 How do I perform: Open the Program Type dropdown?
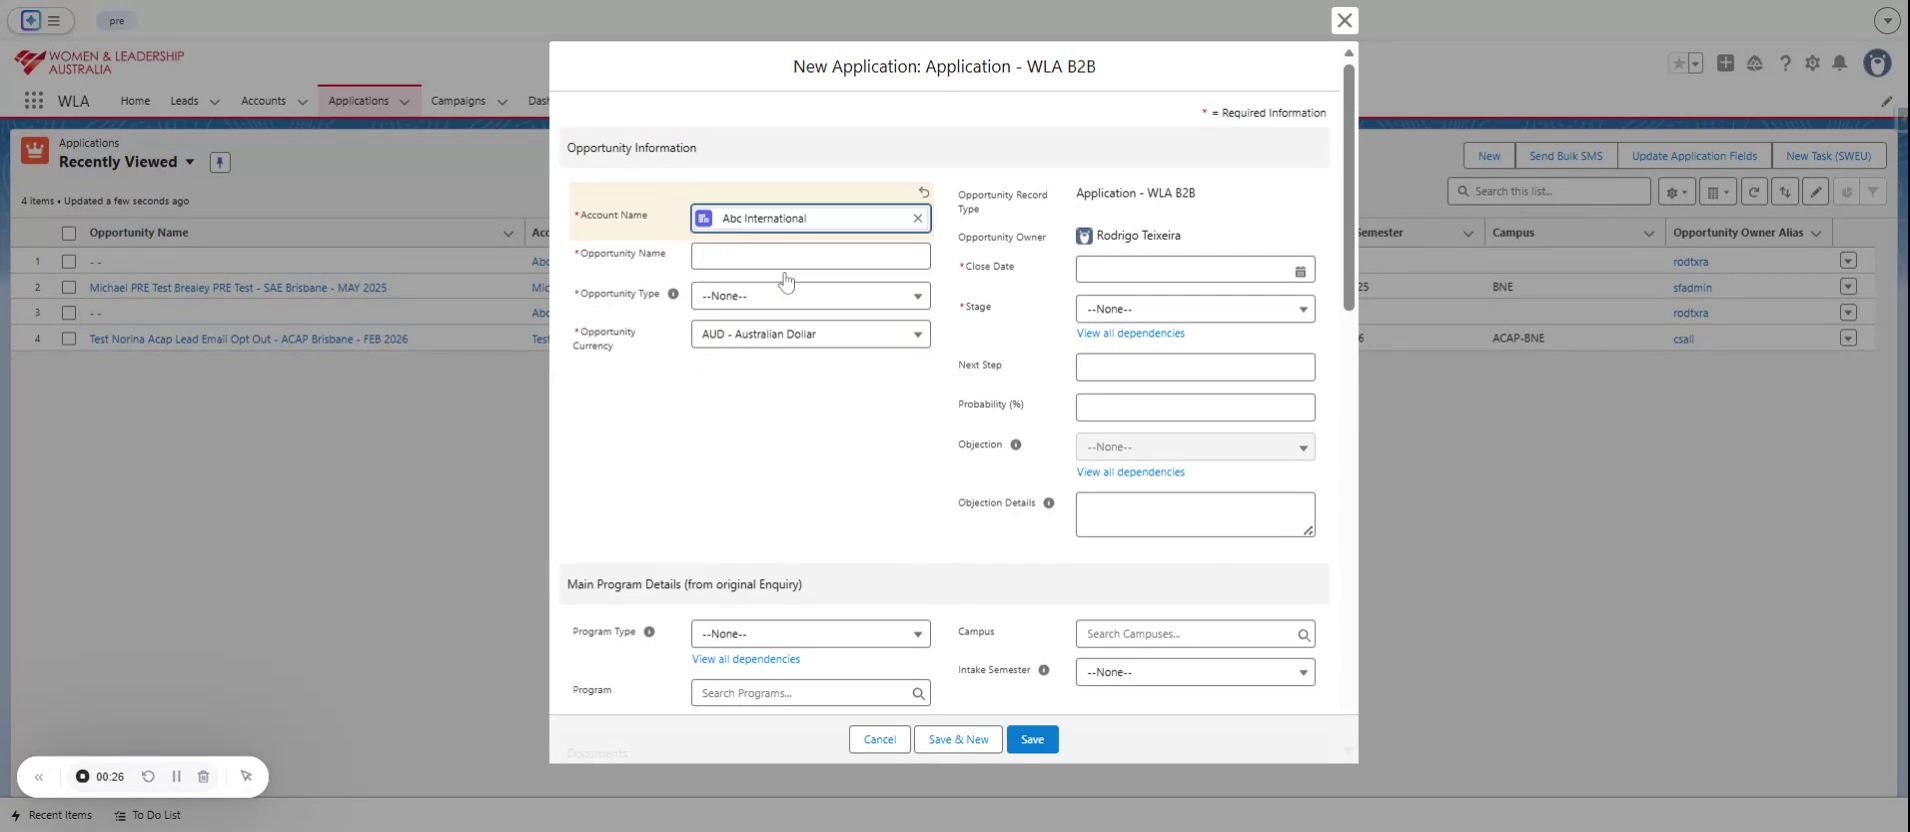click(x=810, y=634)
